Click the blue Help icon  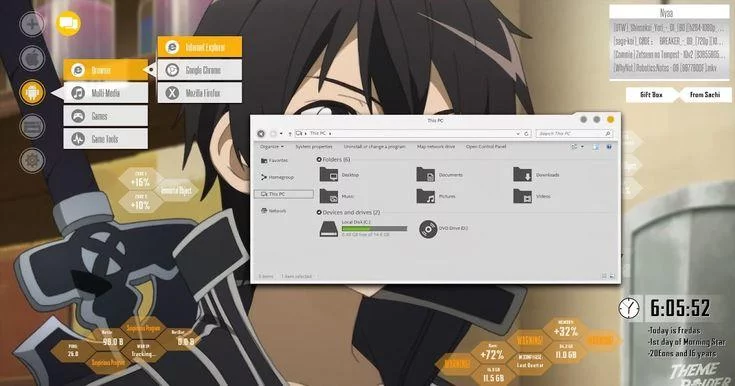tap(609, 147)
